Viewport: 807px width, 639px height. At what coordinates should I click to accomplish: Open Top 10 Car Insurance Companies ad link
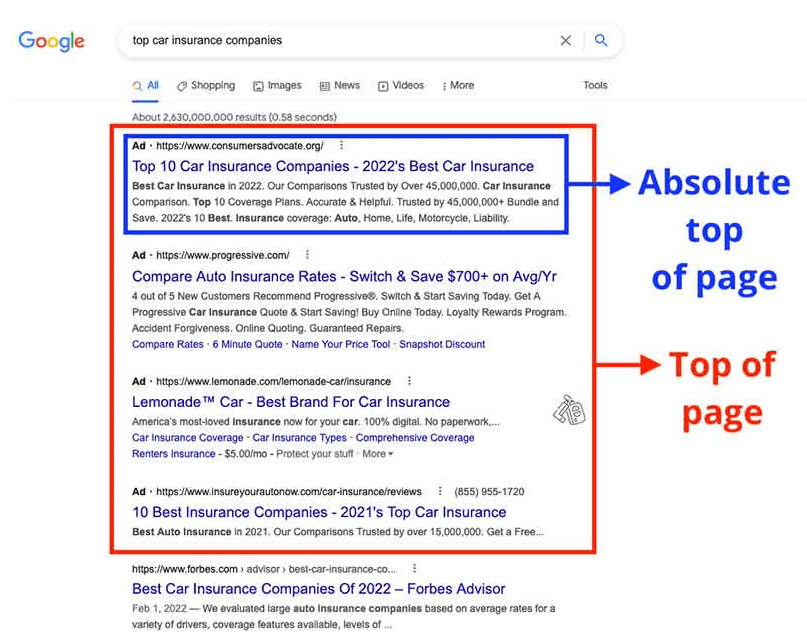point(333,166)
